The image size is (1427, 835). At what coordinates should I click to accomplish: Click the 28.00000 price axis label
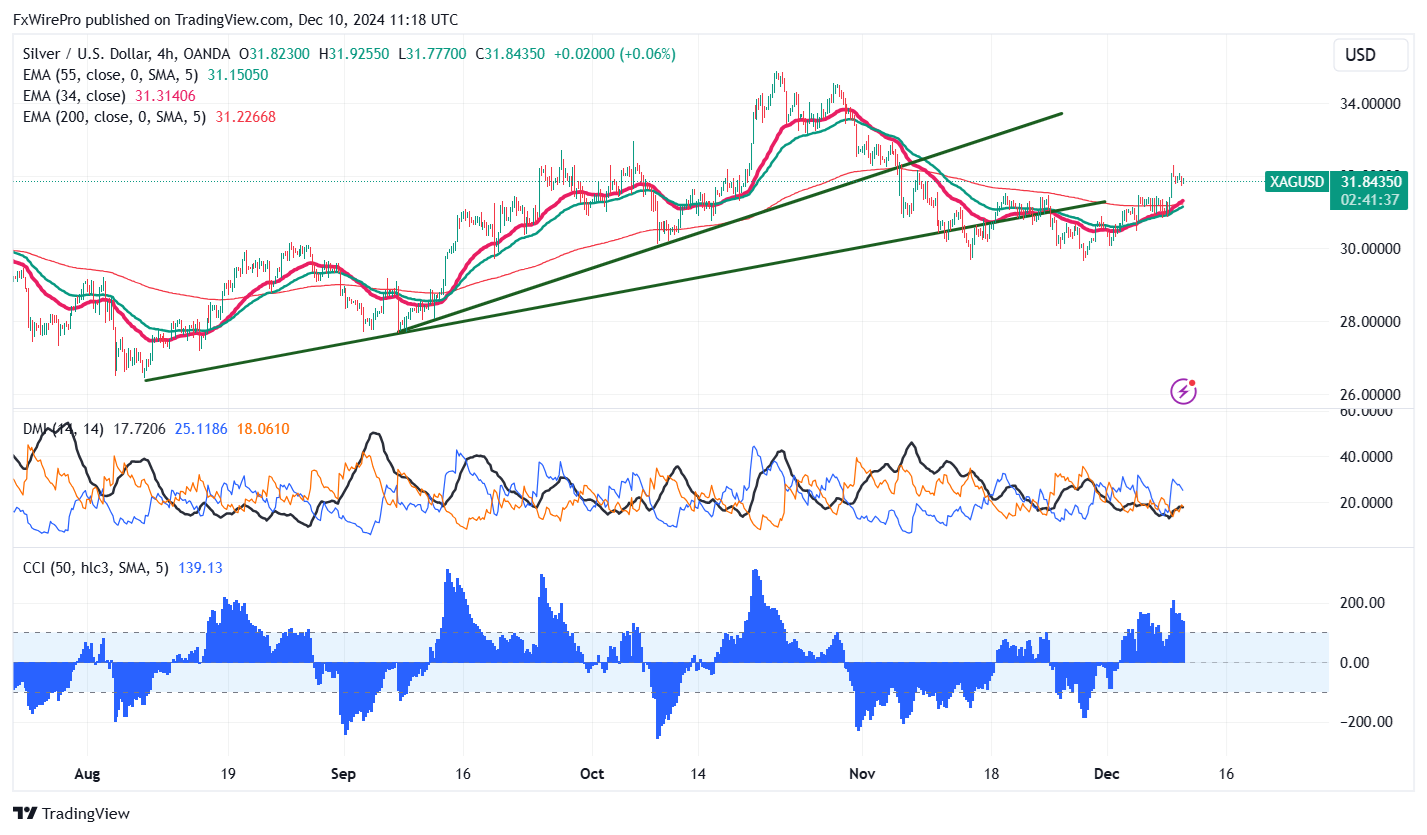tap(1372, 321)
